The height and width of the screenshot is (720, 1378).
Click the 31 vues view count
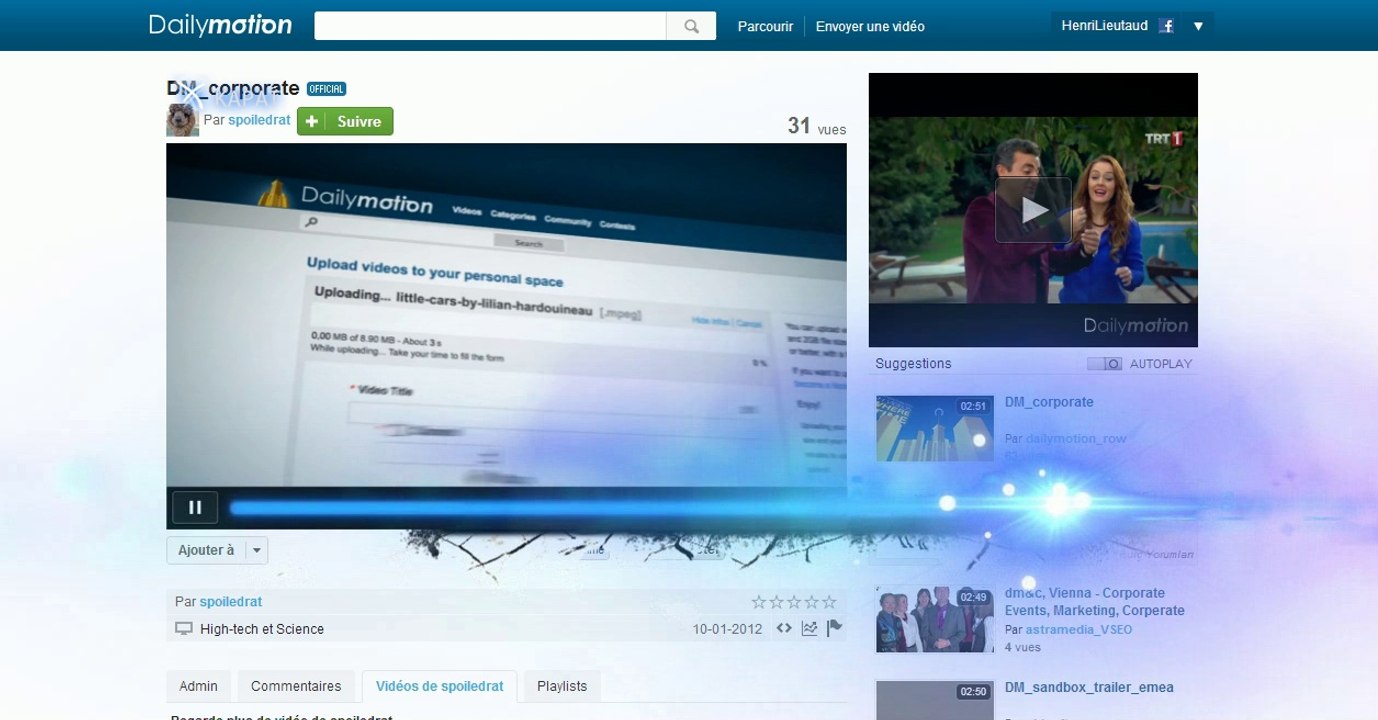click(816, 126)
